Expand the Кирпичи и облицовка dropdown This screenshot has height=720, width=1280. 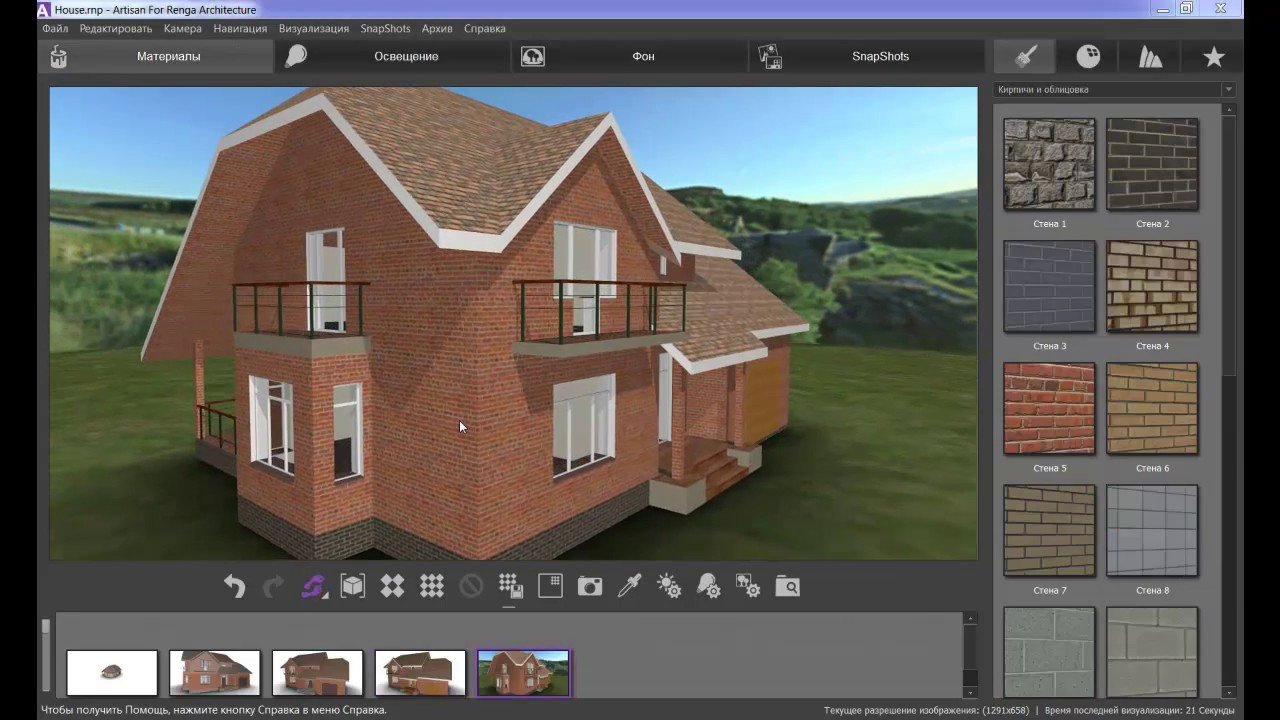(x=1228, y=90)
